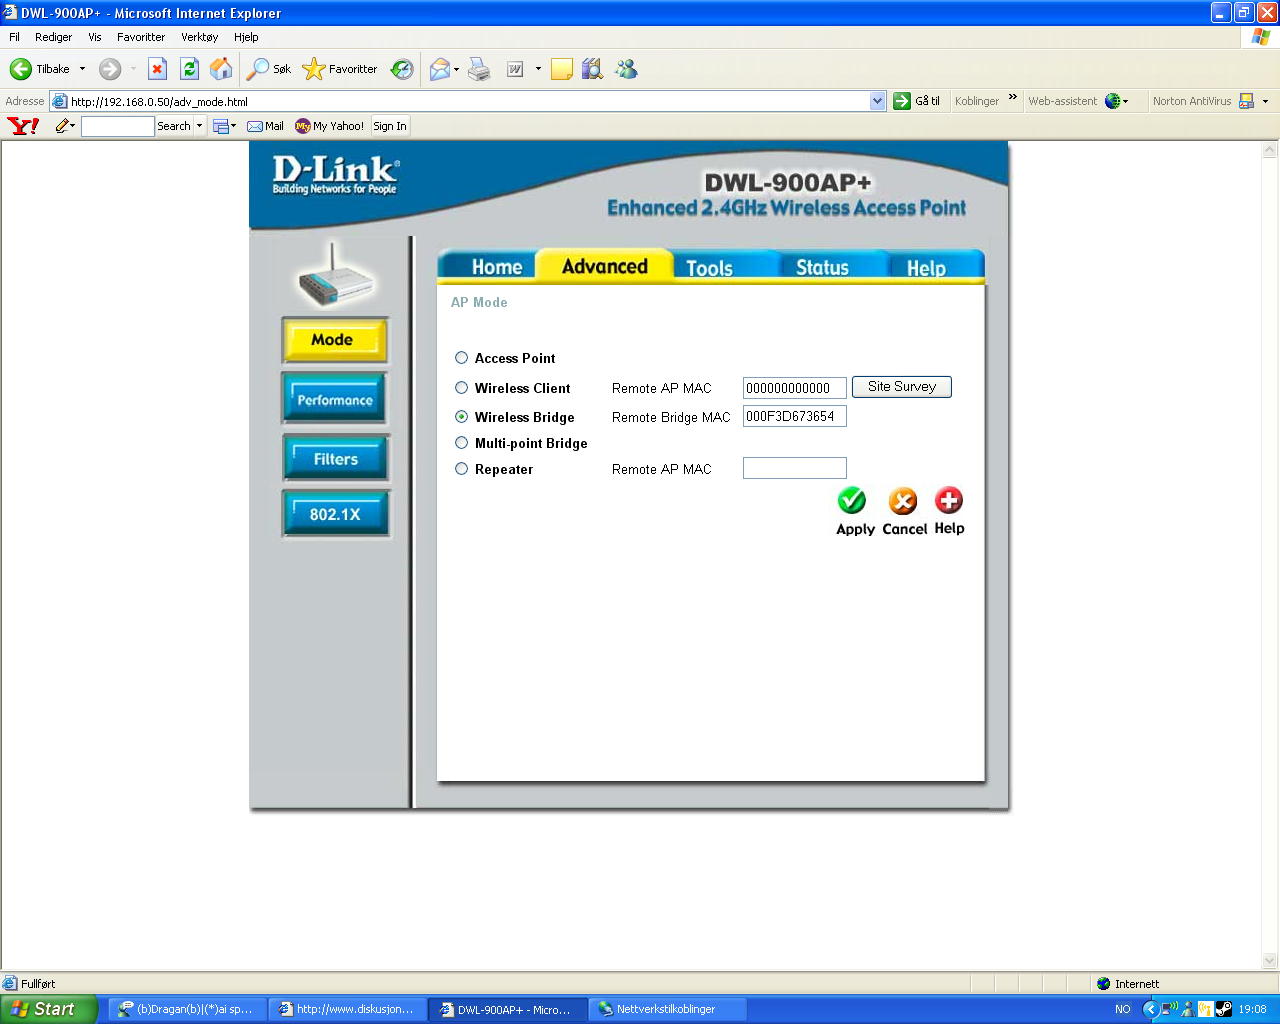Click Yahoo Sign In button
This screenshot has height=1024, width=1280.
(390, 126)
